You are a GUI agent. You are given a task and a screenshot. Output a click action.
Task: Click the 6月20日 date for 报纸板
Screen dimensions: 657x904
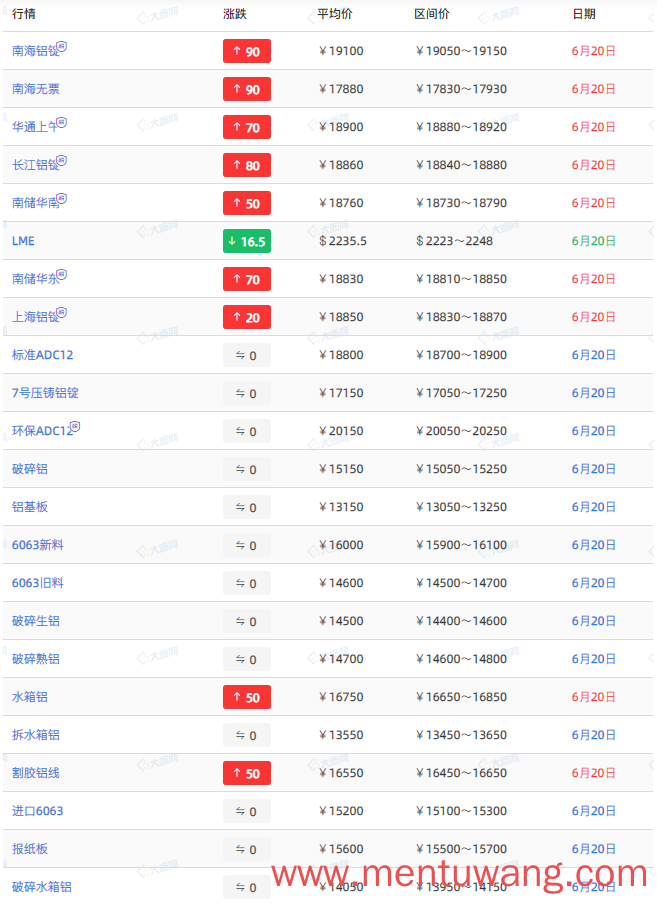pos(594,850)
